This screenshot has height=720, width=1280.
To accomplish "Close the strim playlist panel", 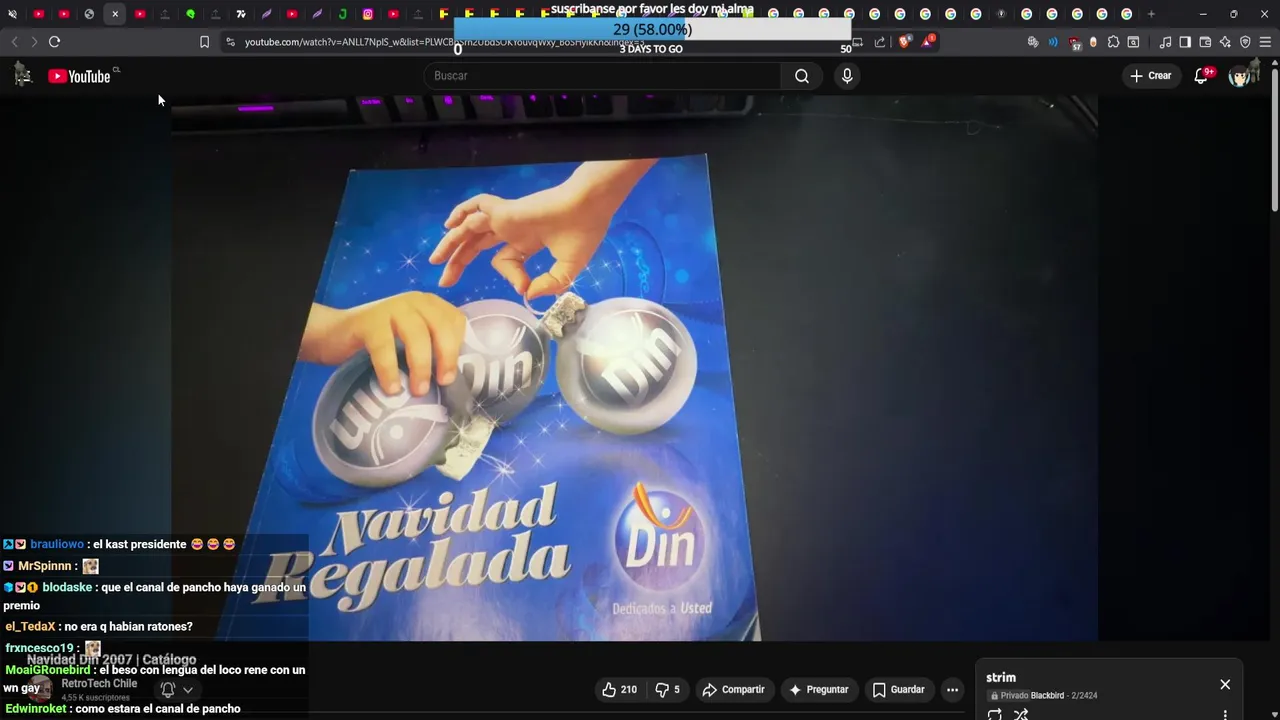I will 1225,685.
